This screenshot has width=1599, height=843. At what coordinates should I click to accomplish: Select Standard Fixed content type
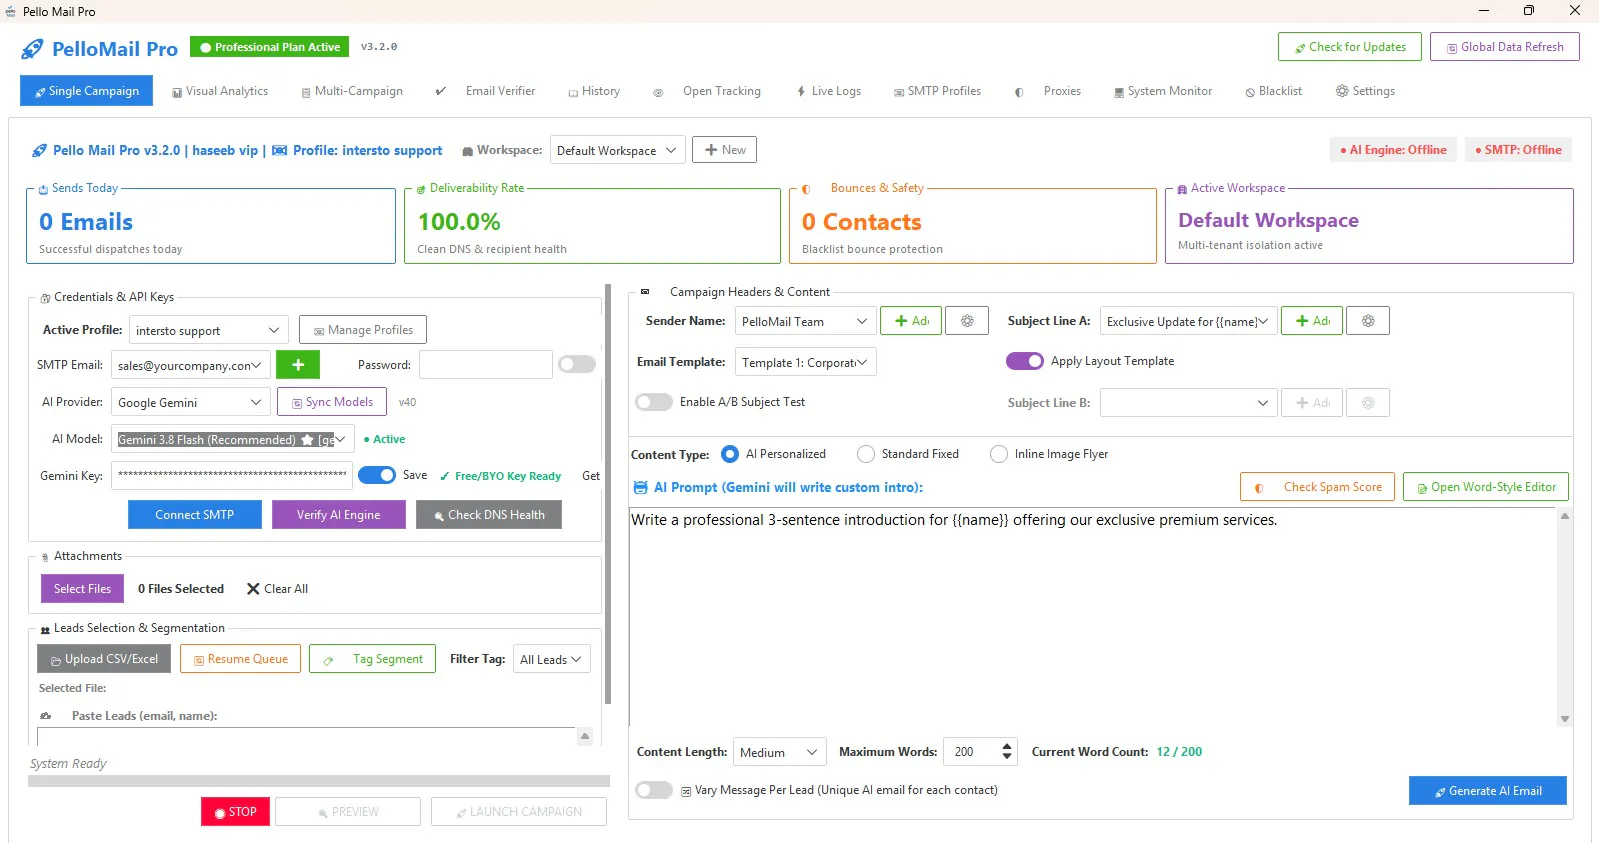pos(866,454)
